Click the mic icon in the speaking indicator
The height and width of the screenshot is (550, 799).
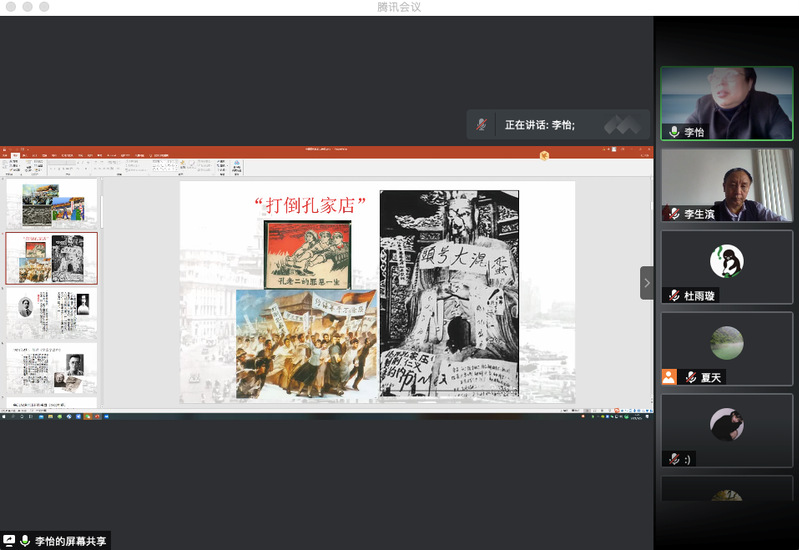481,125
